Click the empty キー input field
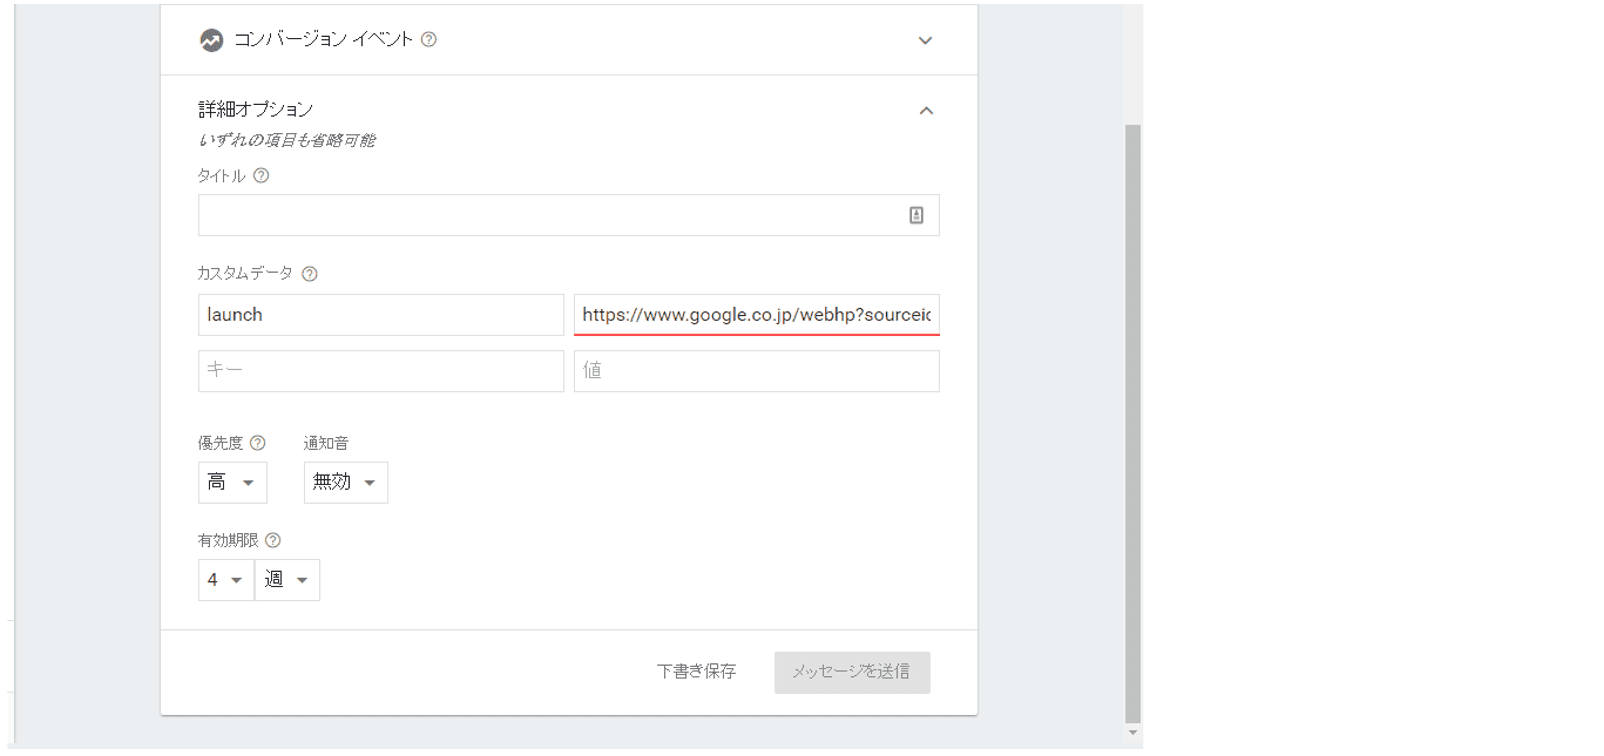This screenshot has width=1604, height=756. pos(380,371)
